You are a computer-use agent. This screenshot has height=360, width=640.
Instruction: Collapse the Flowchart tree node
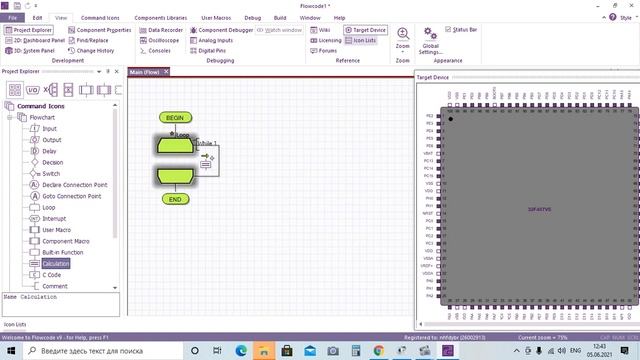tap(9, 118)
